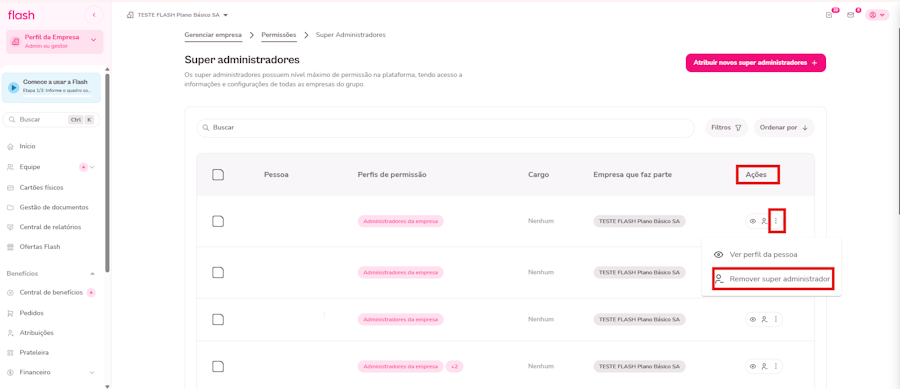The image size is (900, 389).
Task: Click the remove-person icon in the first table row
Action: [x=764, y=221]
